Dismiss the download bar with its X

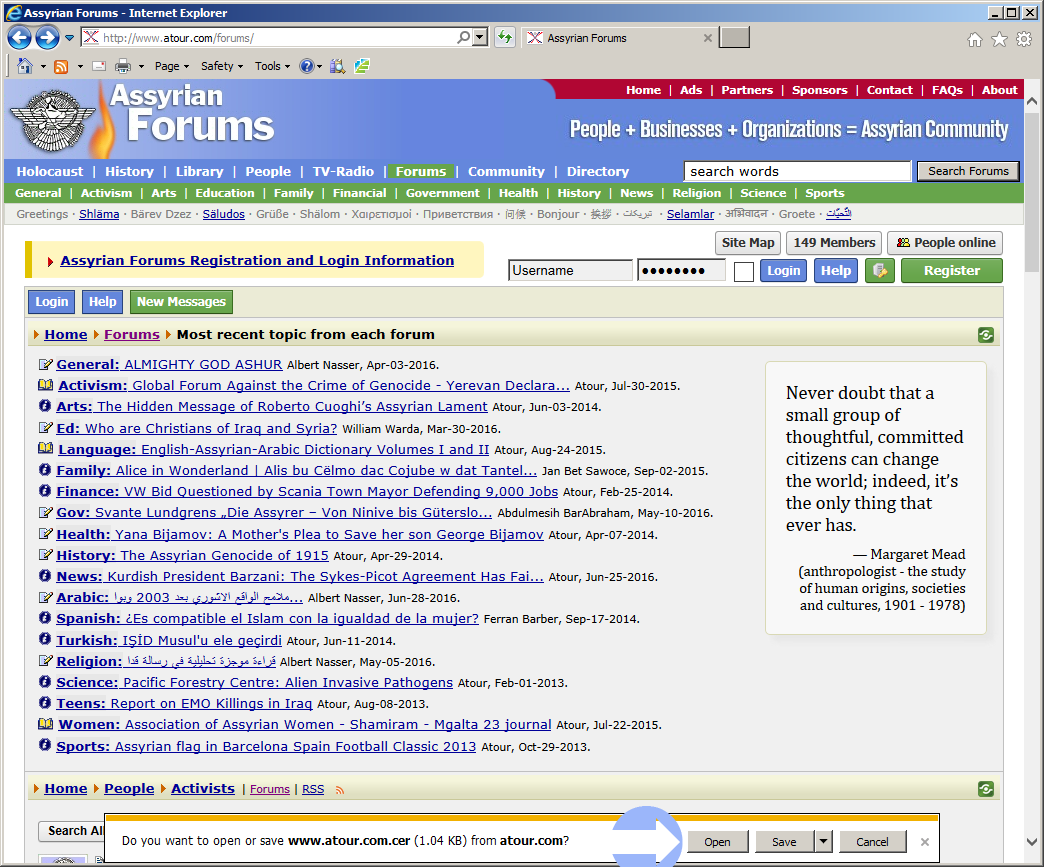pos(925,842)
